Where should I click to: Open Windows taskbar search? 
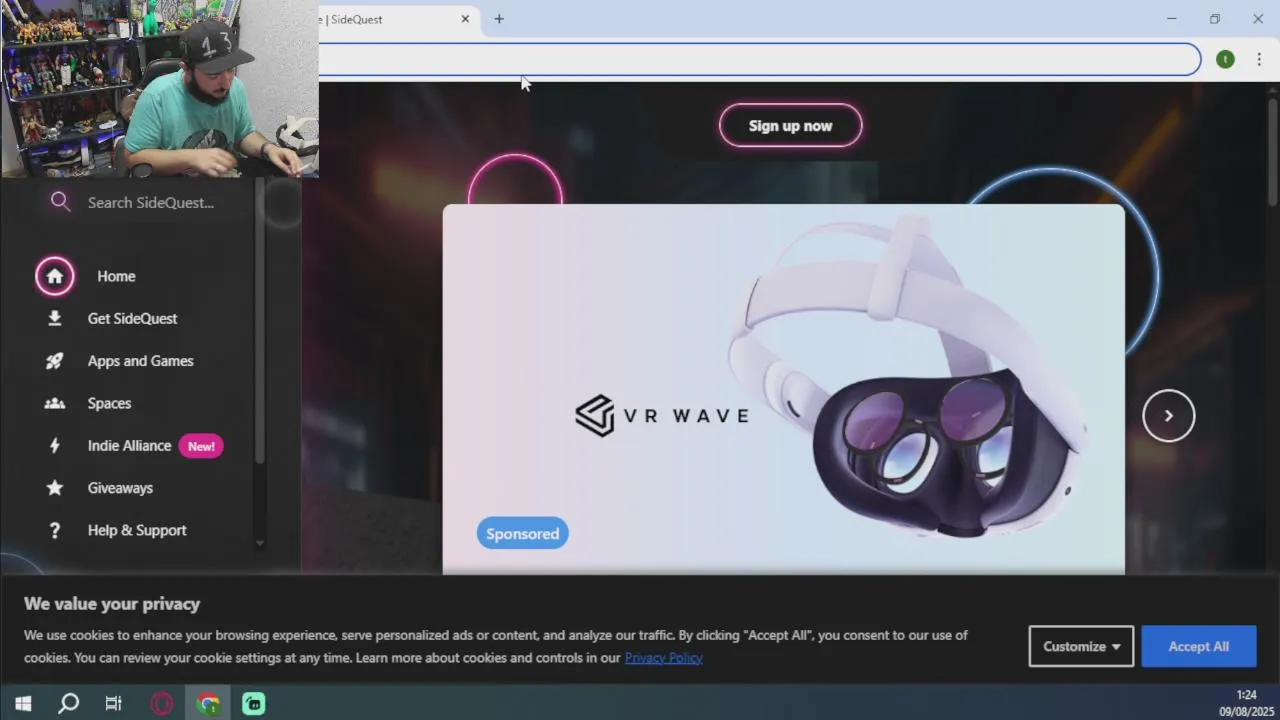pos(68,704)
